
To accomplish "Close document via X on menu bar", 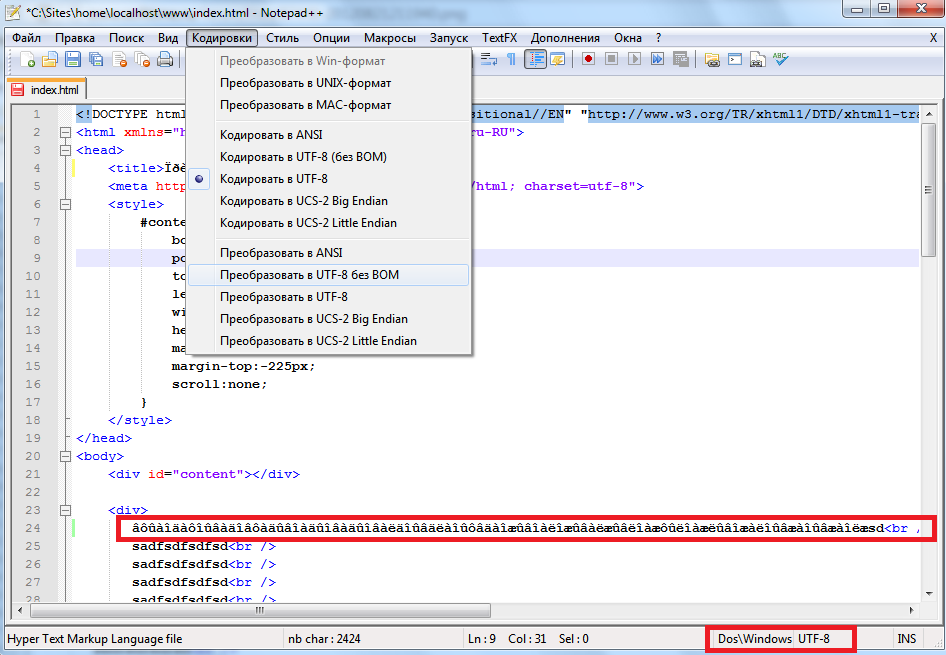I will point(933,38).
